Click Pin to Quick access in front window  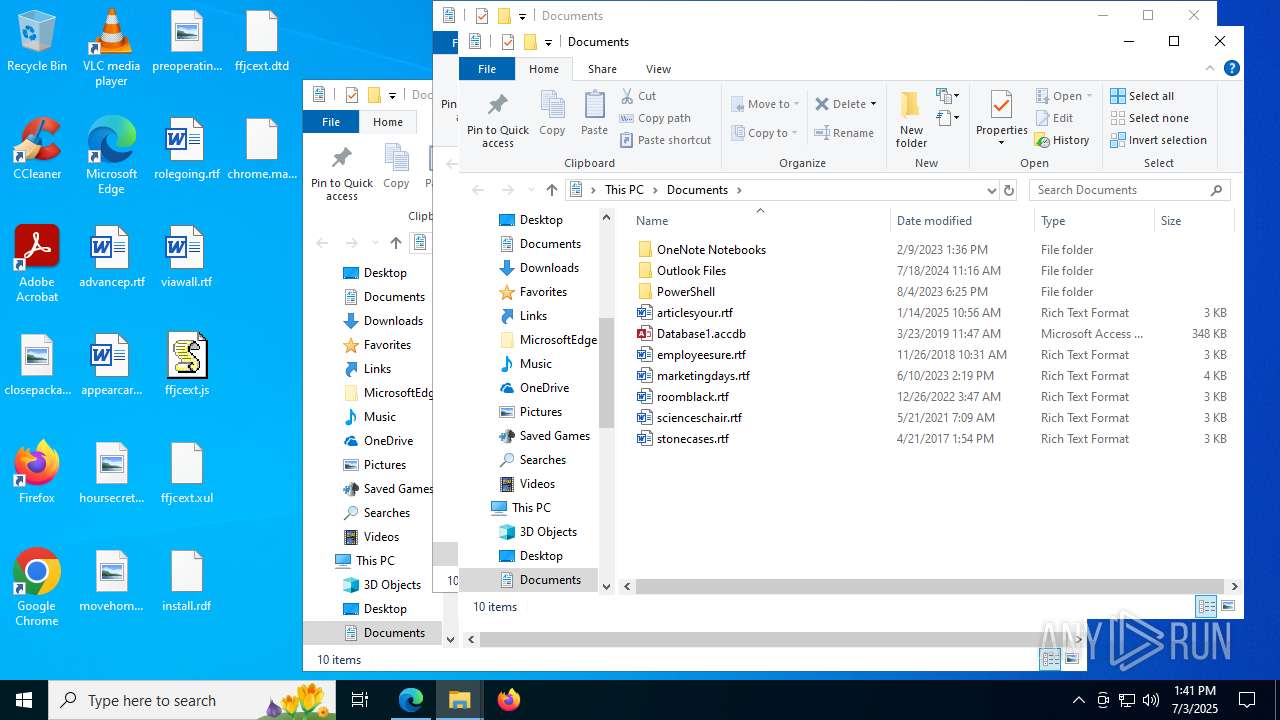497,120
